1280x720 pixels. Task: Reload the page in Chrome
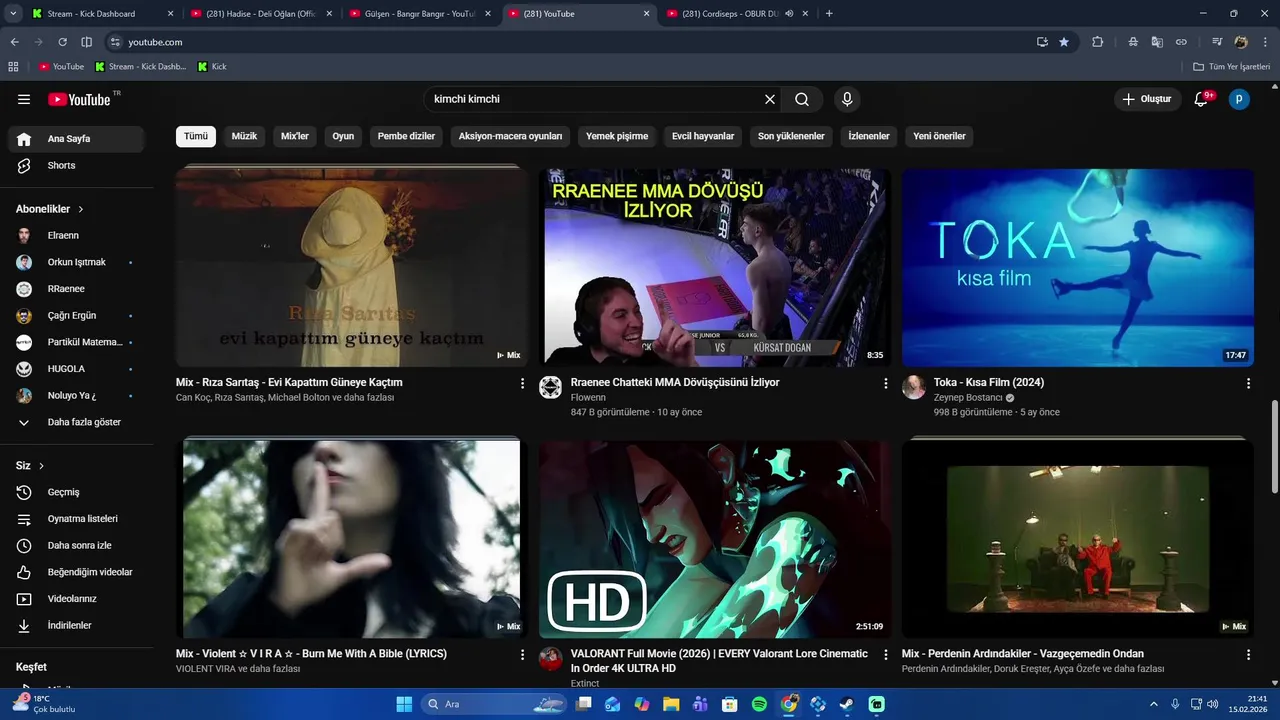[x=62, y=42]
